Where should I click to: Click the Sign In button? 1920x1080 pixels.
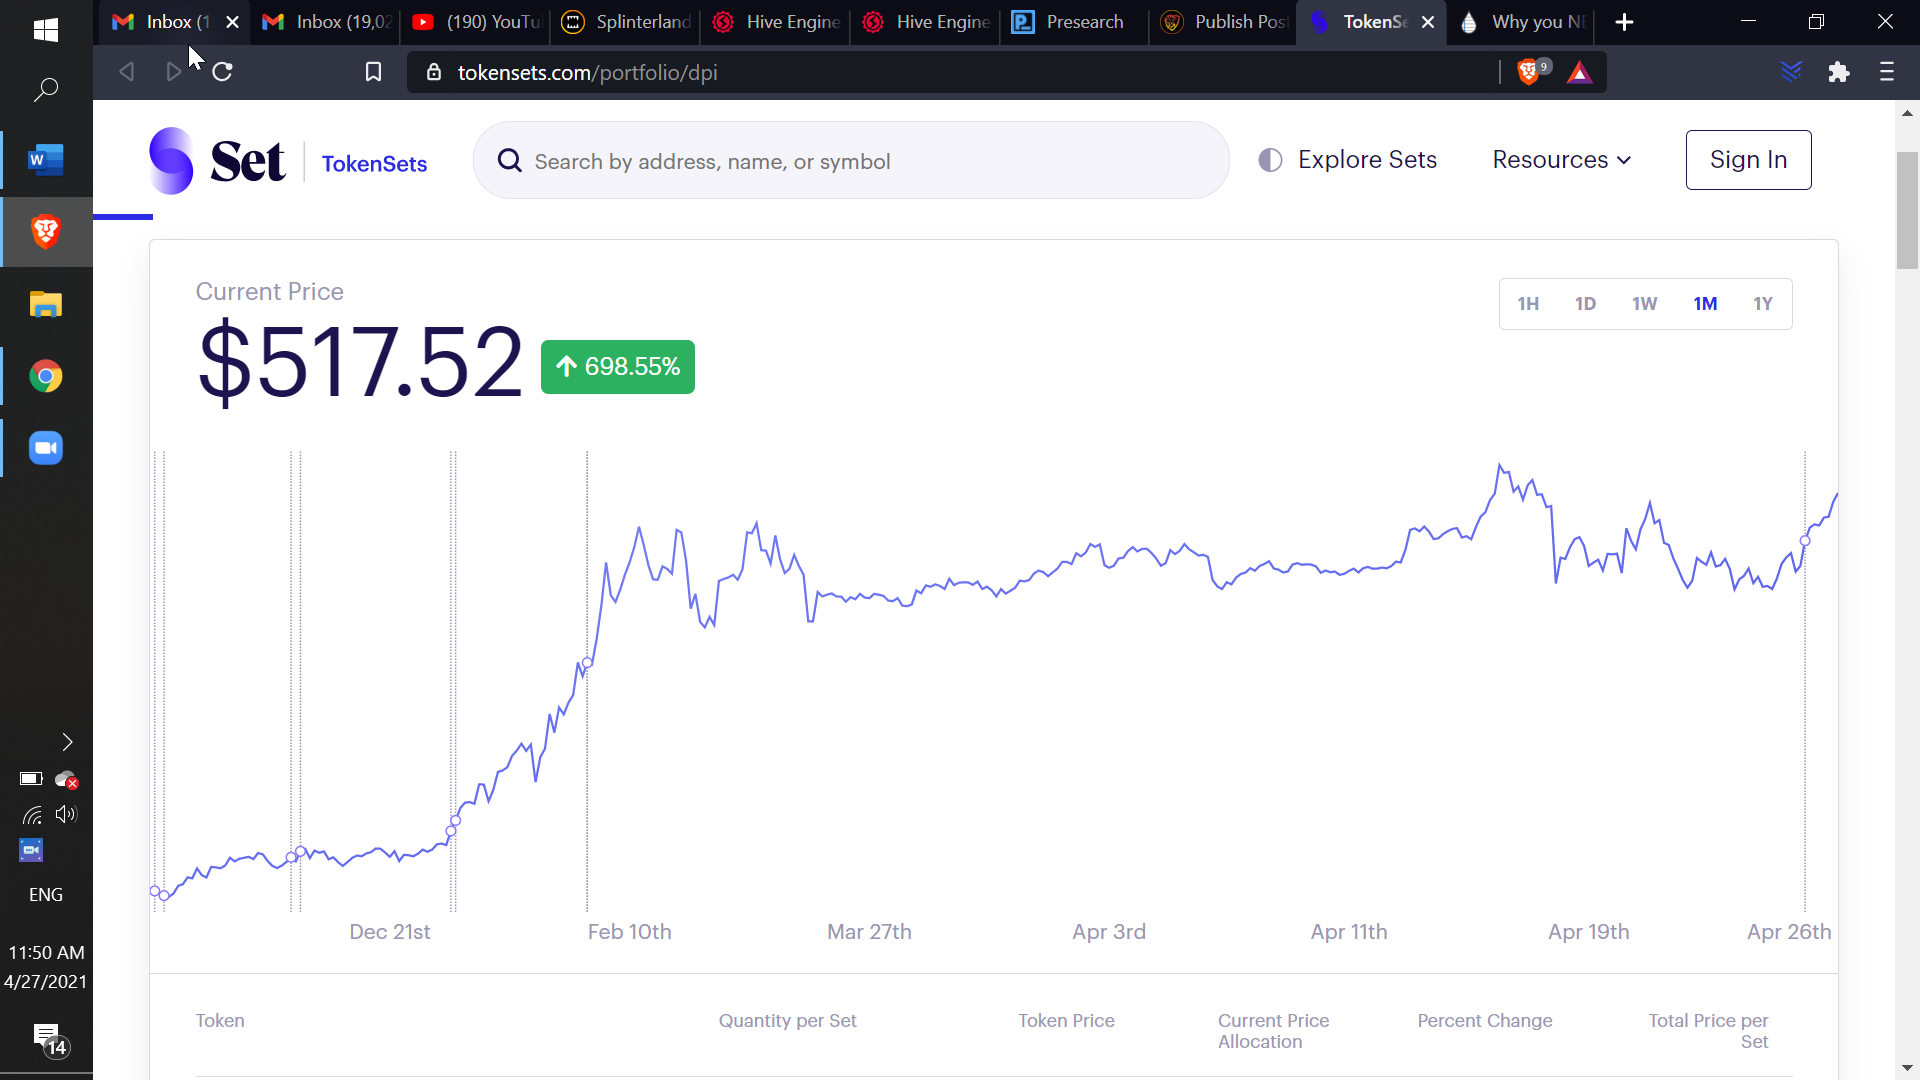pyautogui.click(x=1748, y=160)
